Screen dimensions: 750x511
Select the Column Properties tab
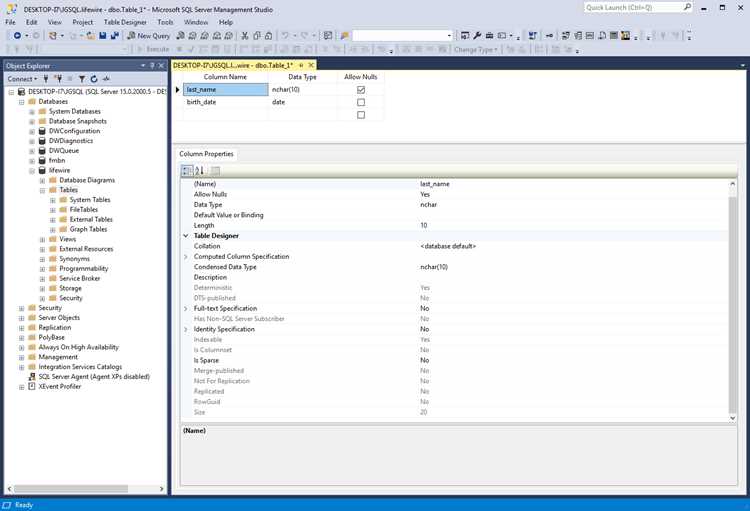coord(206,154)
